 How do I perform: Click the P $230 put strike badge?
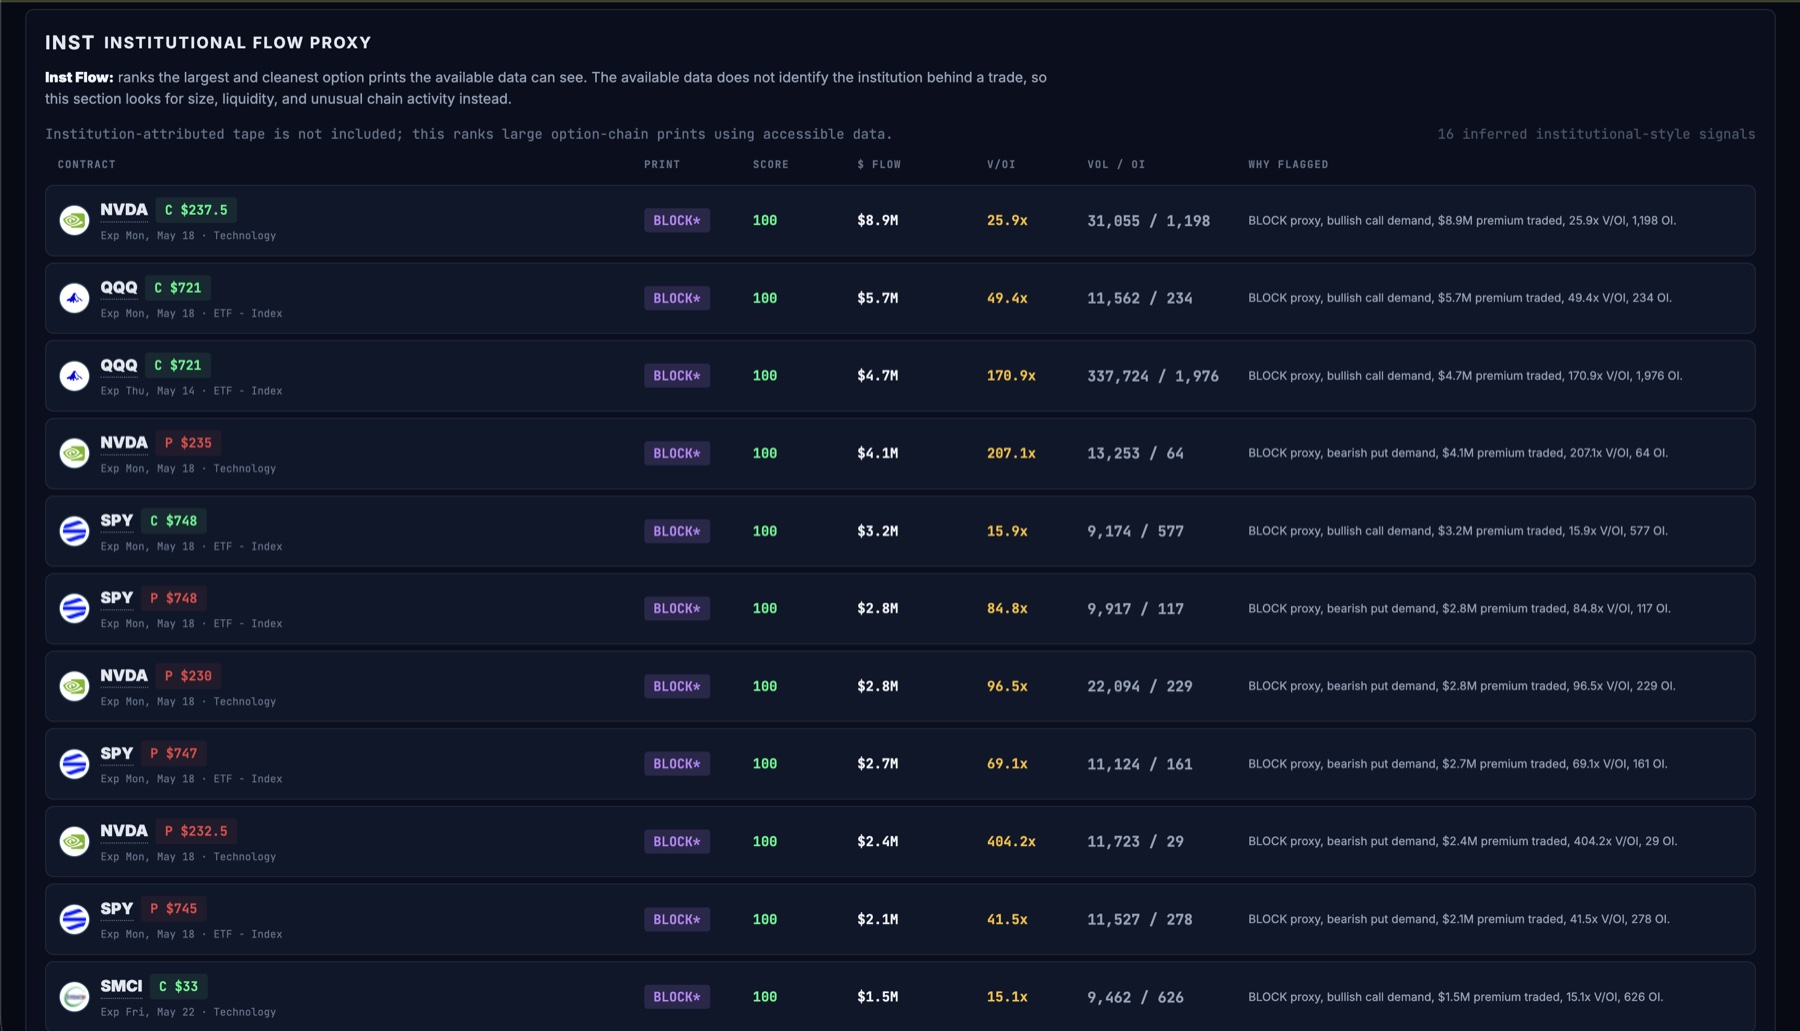[x=189, y=676]
